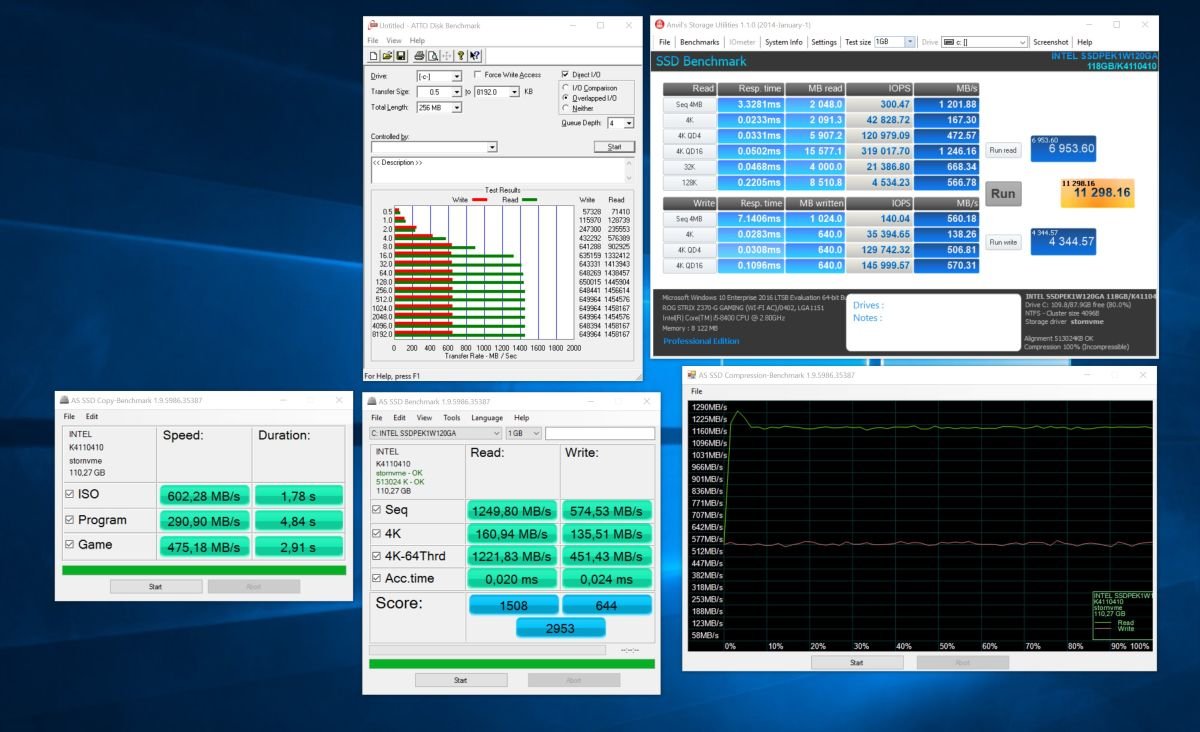Click the Run write button in Anvil's
Viewport: 1200px width, 732px height.
click(x=1003, y=242)
